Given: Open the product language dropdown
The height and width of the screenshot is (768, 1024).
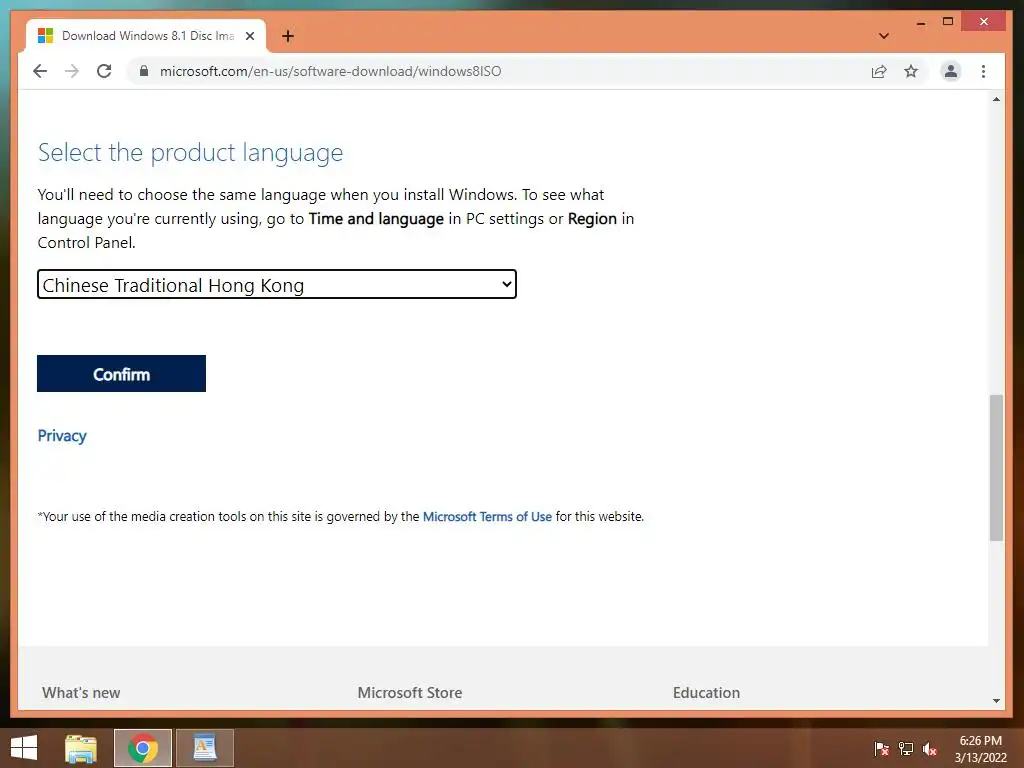Looking at the screenshot, I should pyautogui.click(x=277, y=285).
